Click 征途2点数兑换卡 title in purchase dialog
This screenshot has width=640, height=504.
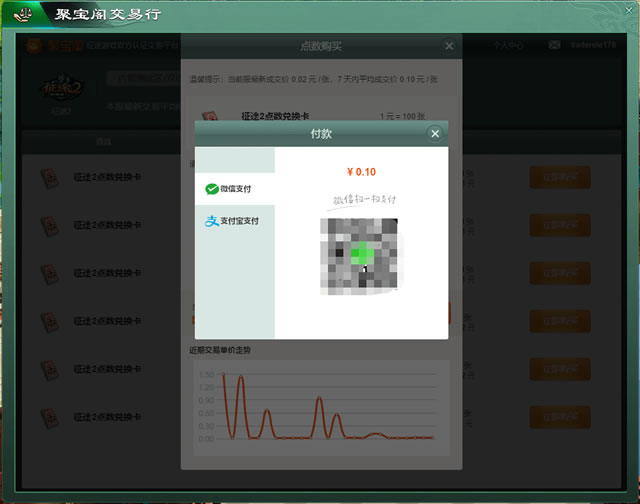275,116
